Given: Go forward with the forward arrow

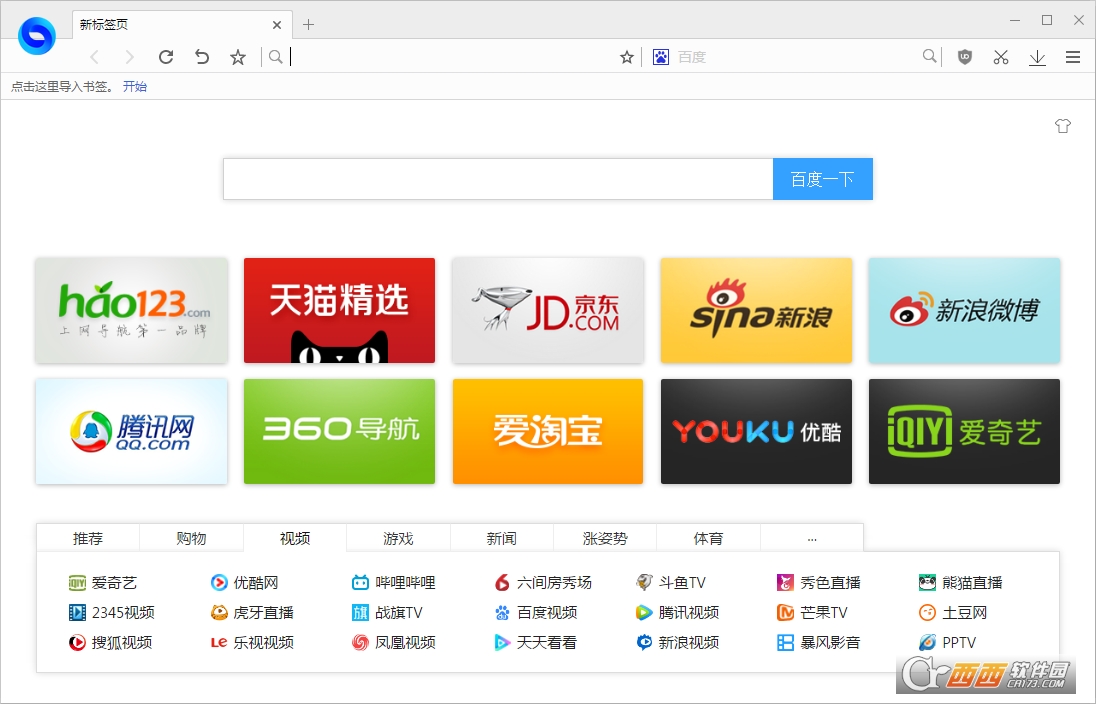Looking at the screenshot, I should pyautogui.click(x=129, y=57).
